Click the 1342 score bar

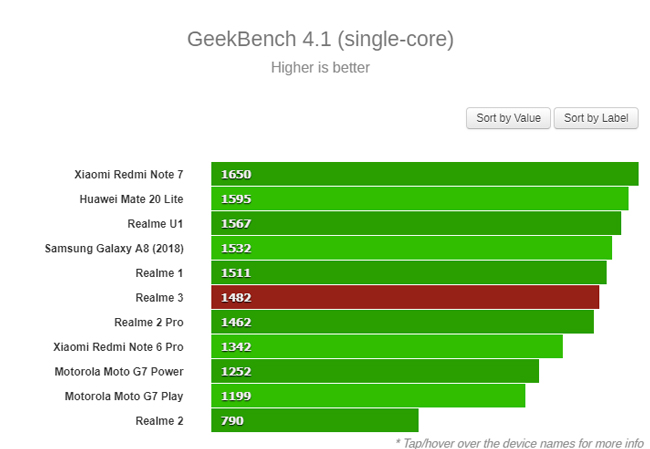tap(386, 347)
